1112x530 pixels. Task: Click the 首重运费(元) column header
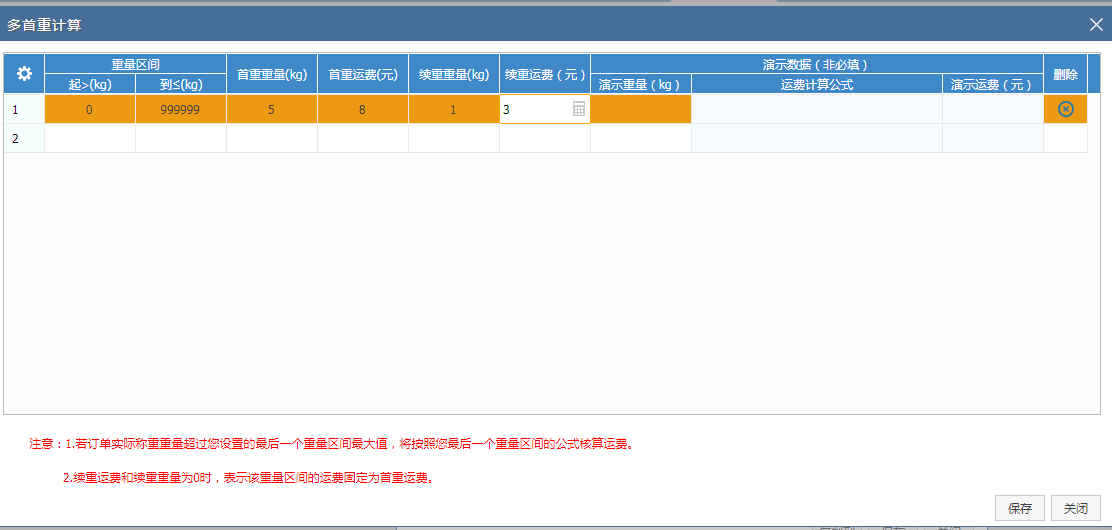pyautogui.click(x=362, y=74)
